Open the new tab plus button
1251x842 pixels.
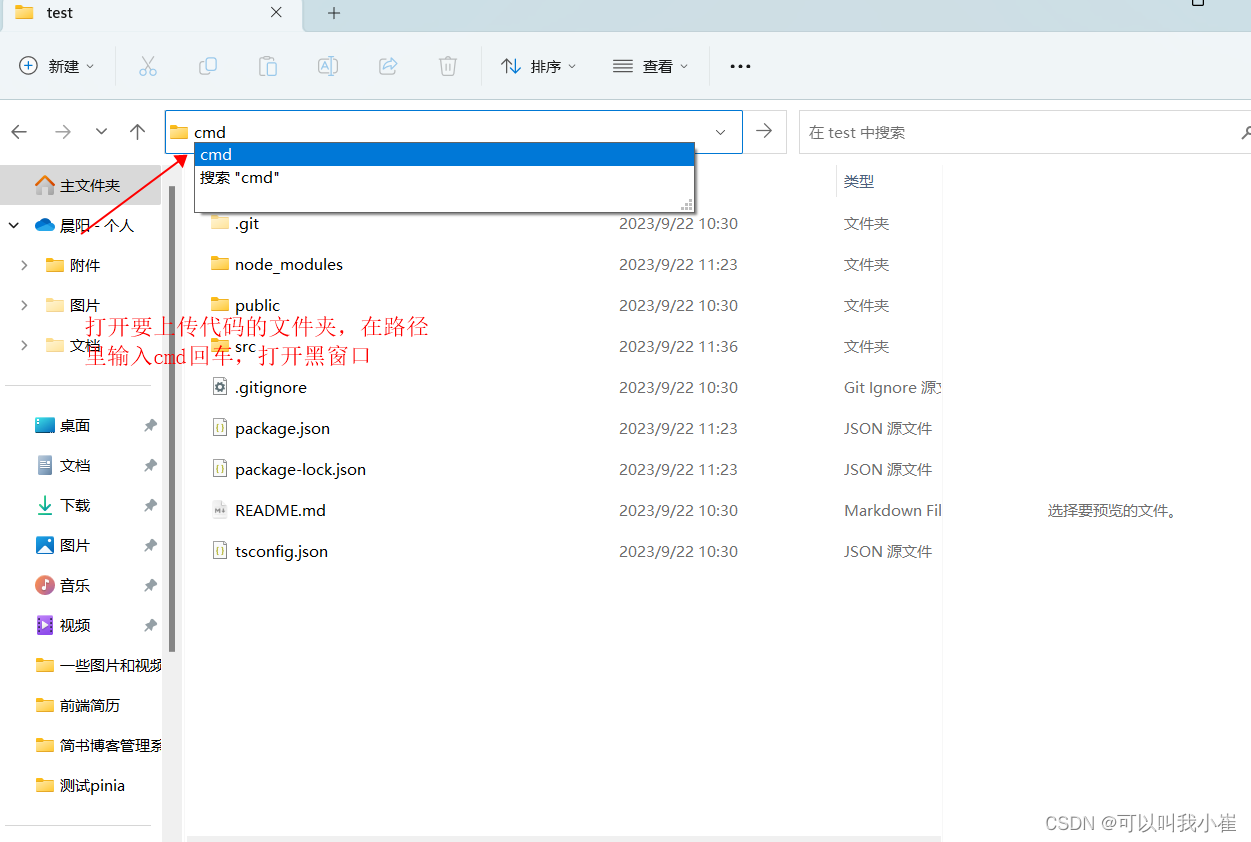(334, 13)
